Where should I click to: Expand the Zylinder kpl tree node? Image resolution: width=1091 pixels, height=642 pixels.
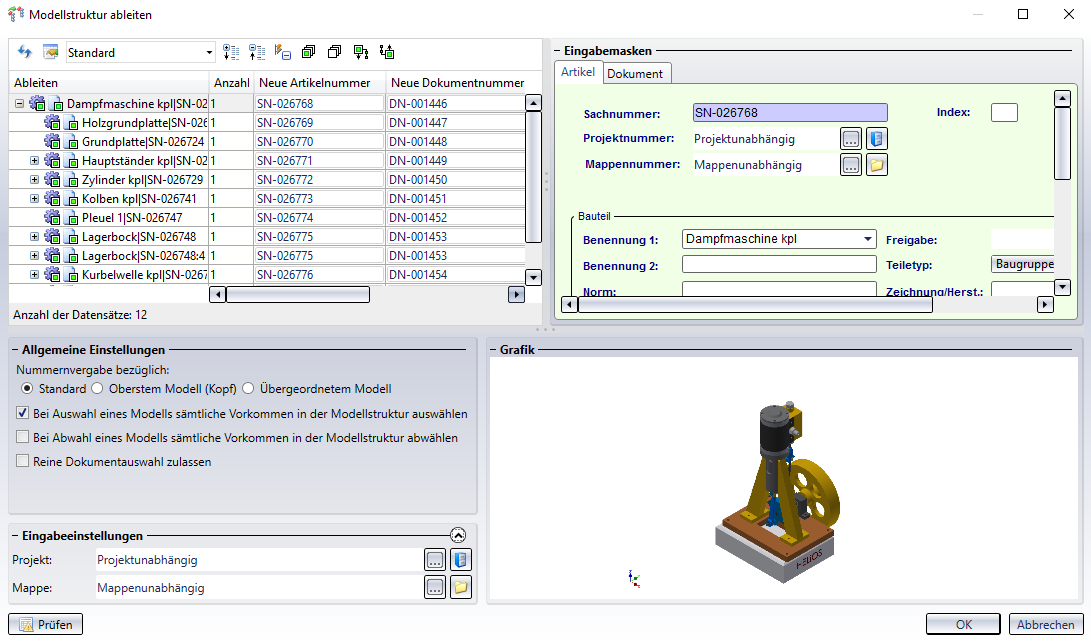(x=35, y=180)
